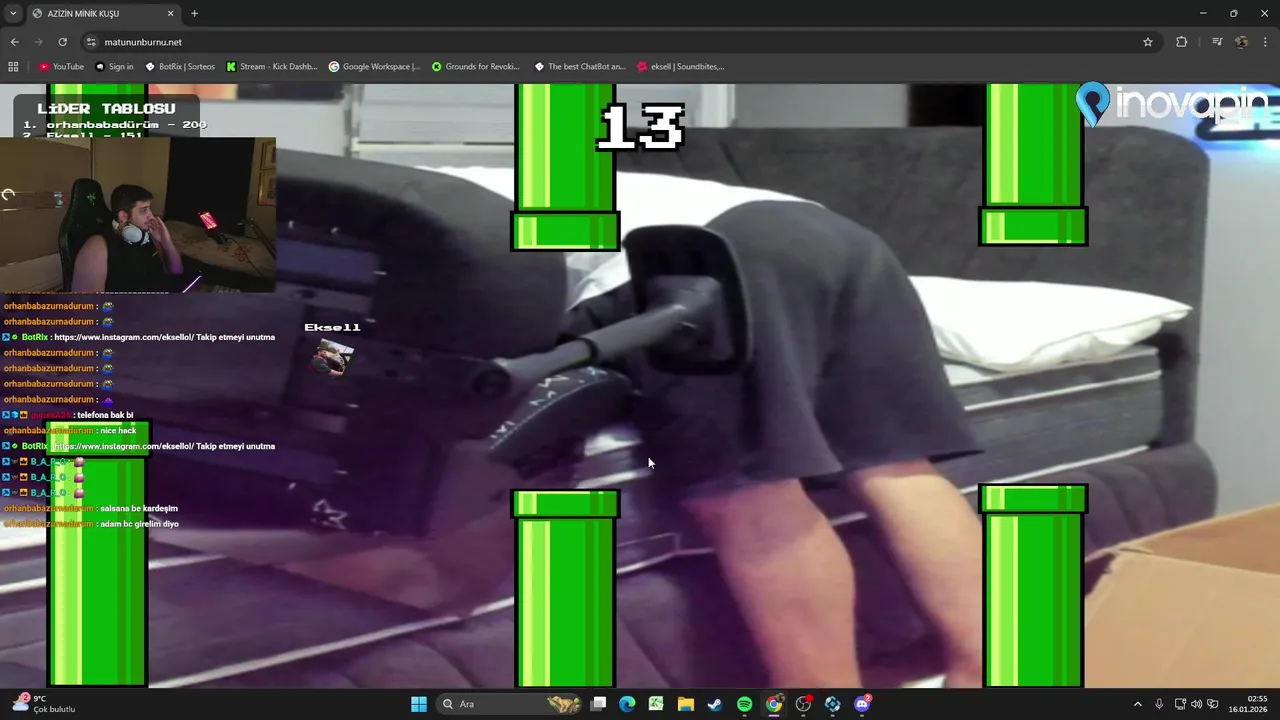Open the Chrome profile avatar

coord(1241,42)
